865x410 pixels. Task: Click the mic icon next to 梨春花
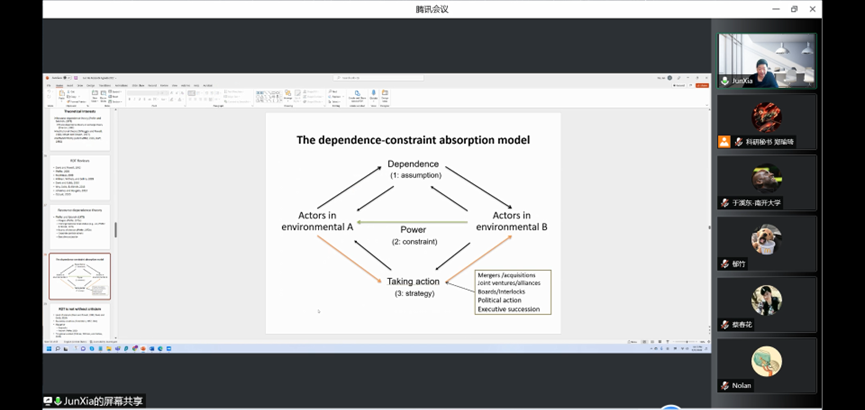pyautogui.click(x=725, y=325)
